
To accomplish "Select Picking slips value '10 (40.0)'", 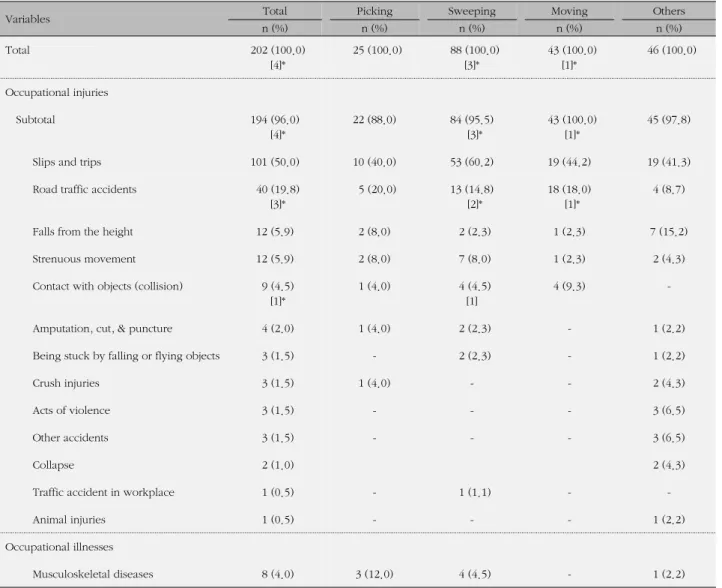I will click(x=374, y=162).
